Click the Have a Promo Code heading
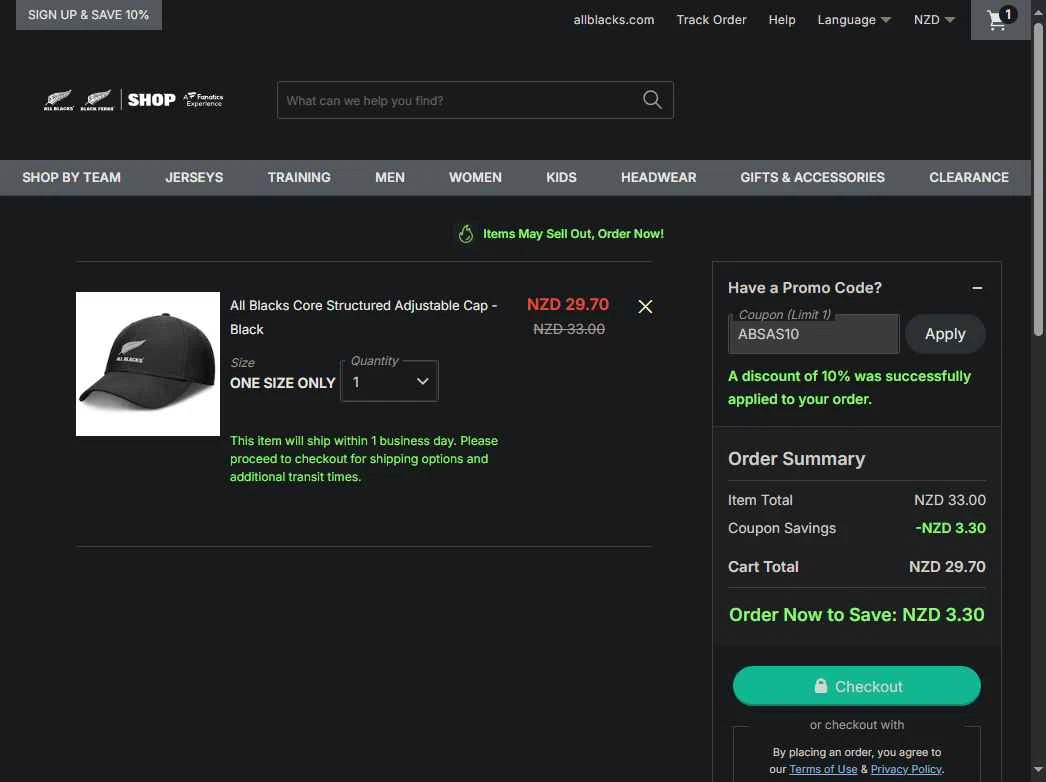Image resolution: width=1046 pixels, height=782 pixels. pos(805,288)
